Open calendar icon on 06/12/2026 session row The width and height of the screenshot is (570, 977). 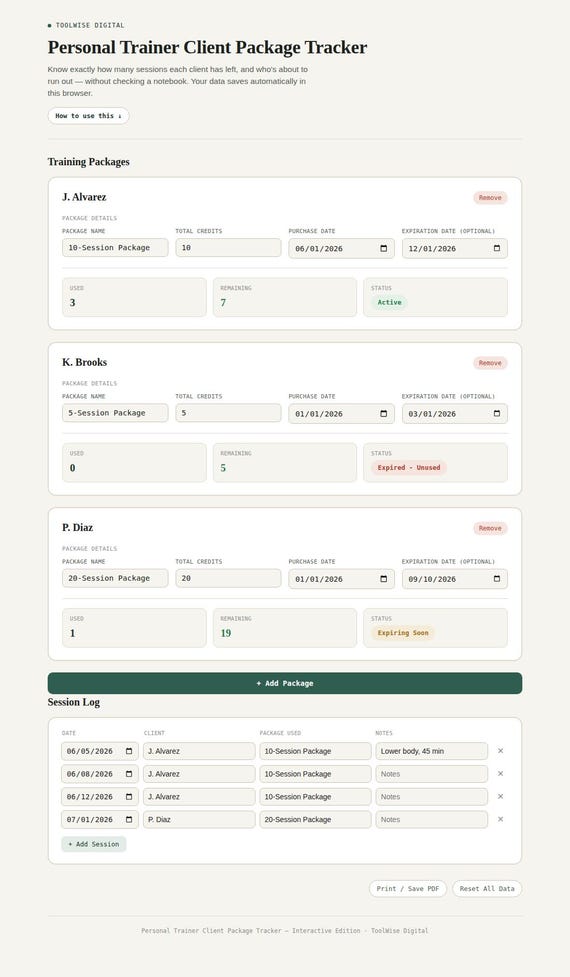tap(129, 797)
